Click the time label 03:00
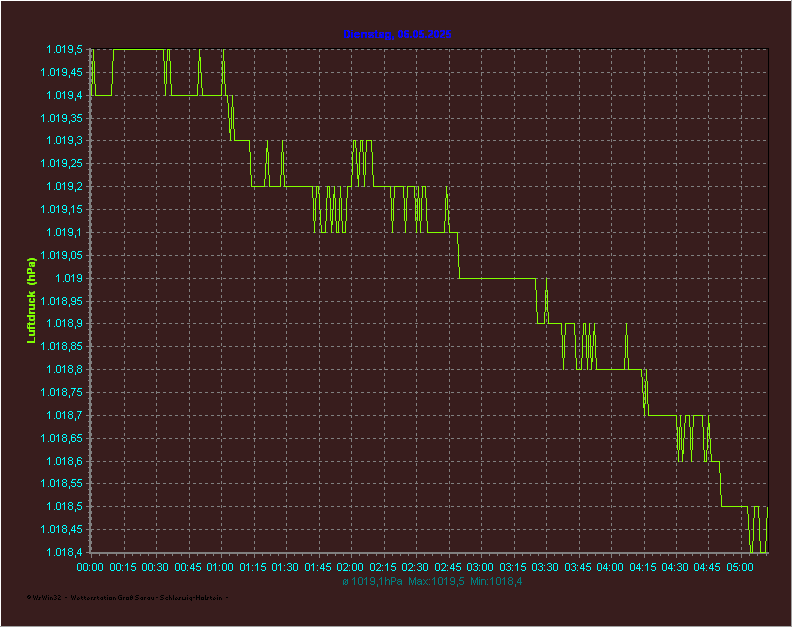 click(480, 567)
